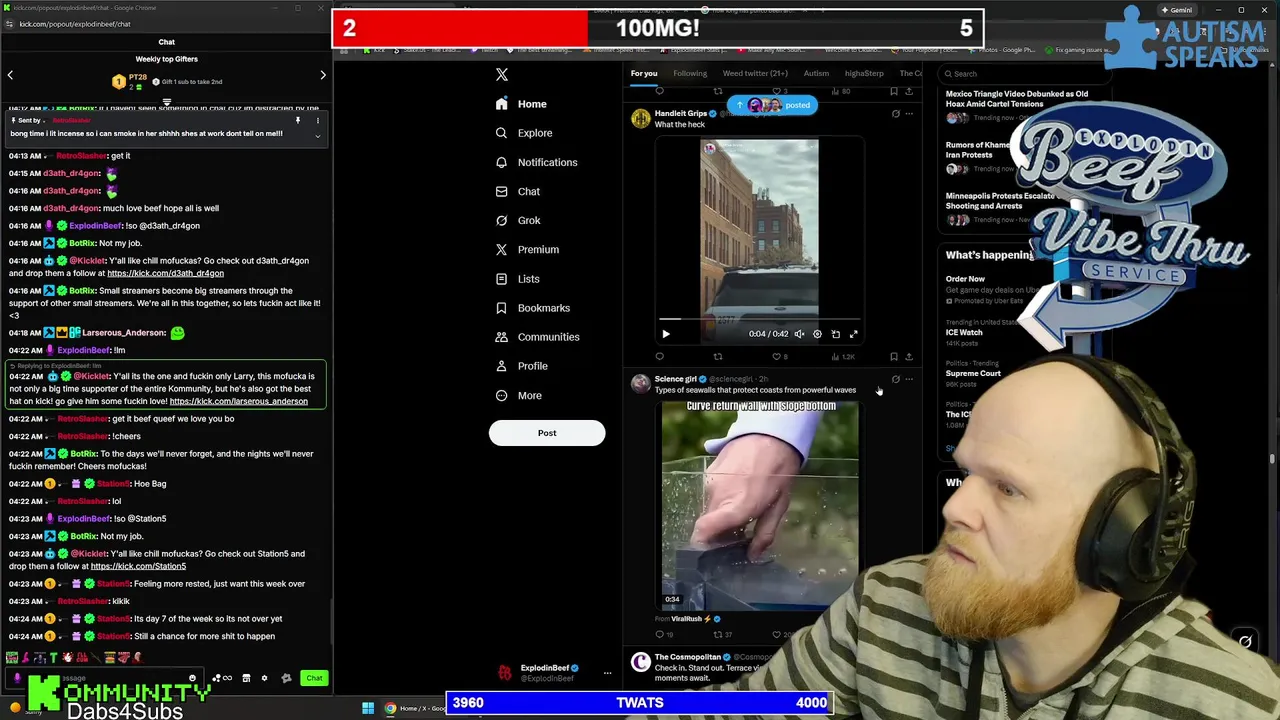Show next Weekly top Gifters slide
Image resolution: width=1280 pixels, height=720 pixels.
click(x=323, y=75)
